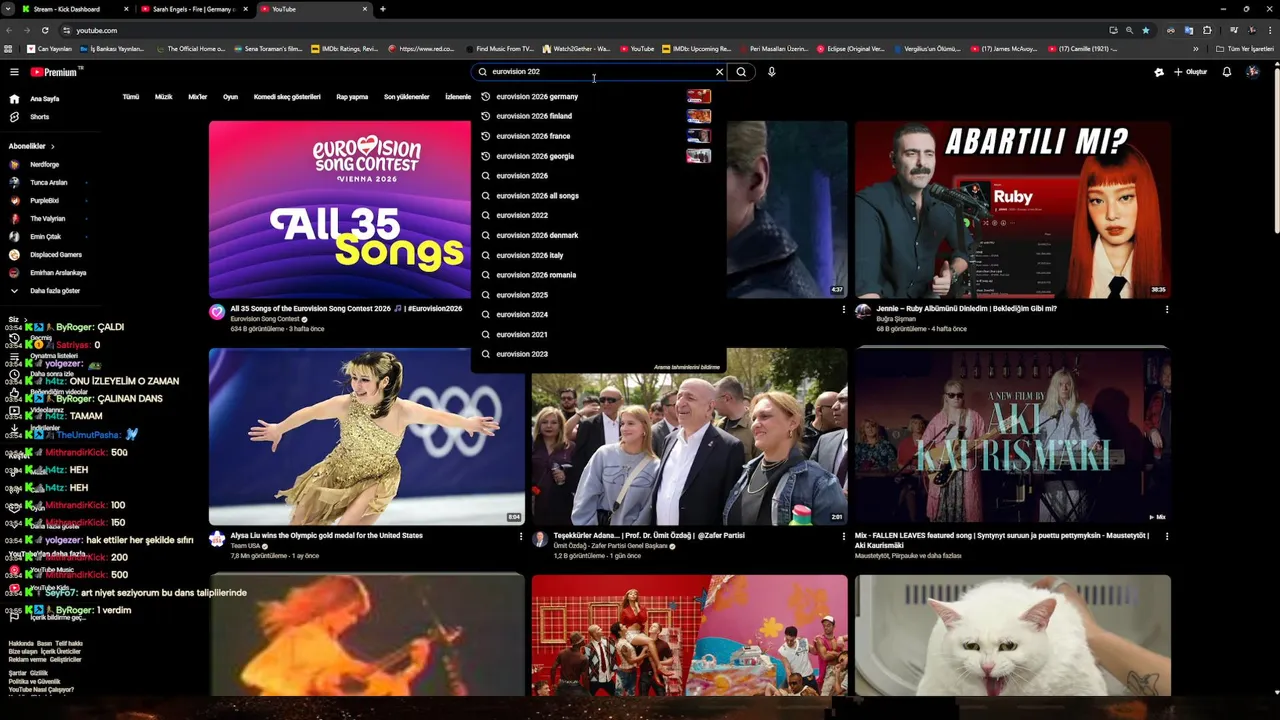The width and height of the screenshot is (1280, 720).
Task: Choose suggestion eurovision 2026 georgia
Action: click(x=598, y=156)
